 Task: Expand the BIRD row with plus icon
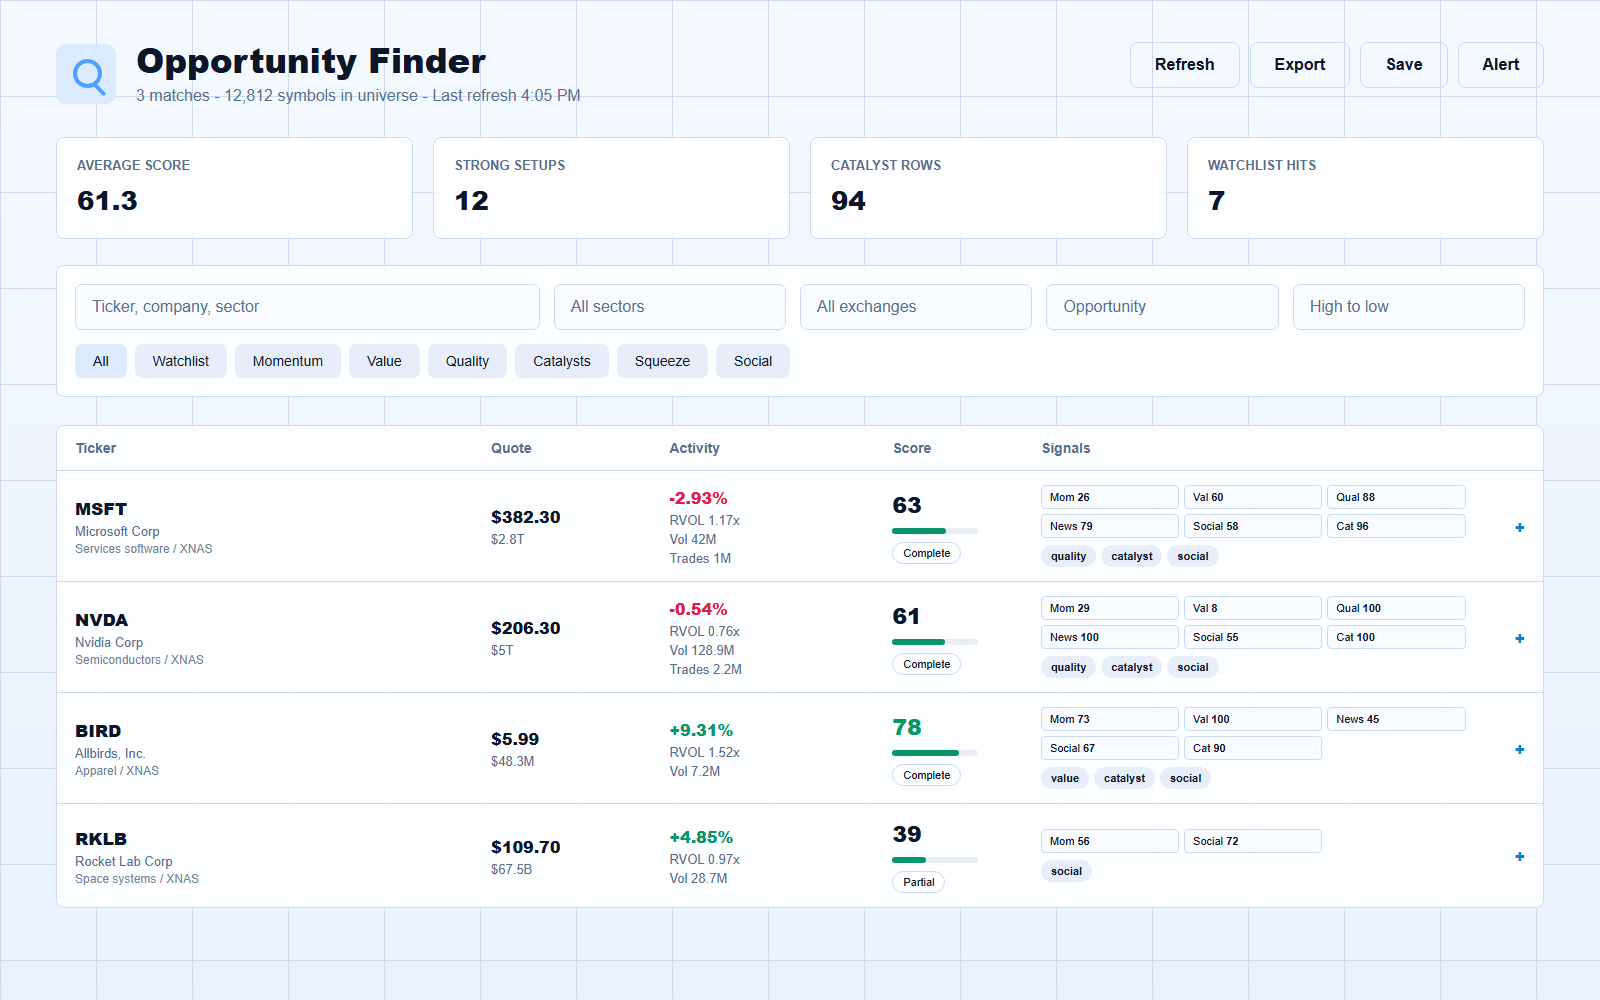click(x=1519, y=749)
